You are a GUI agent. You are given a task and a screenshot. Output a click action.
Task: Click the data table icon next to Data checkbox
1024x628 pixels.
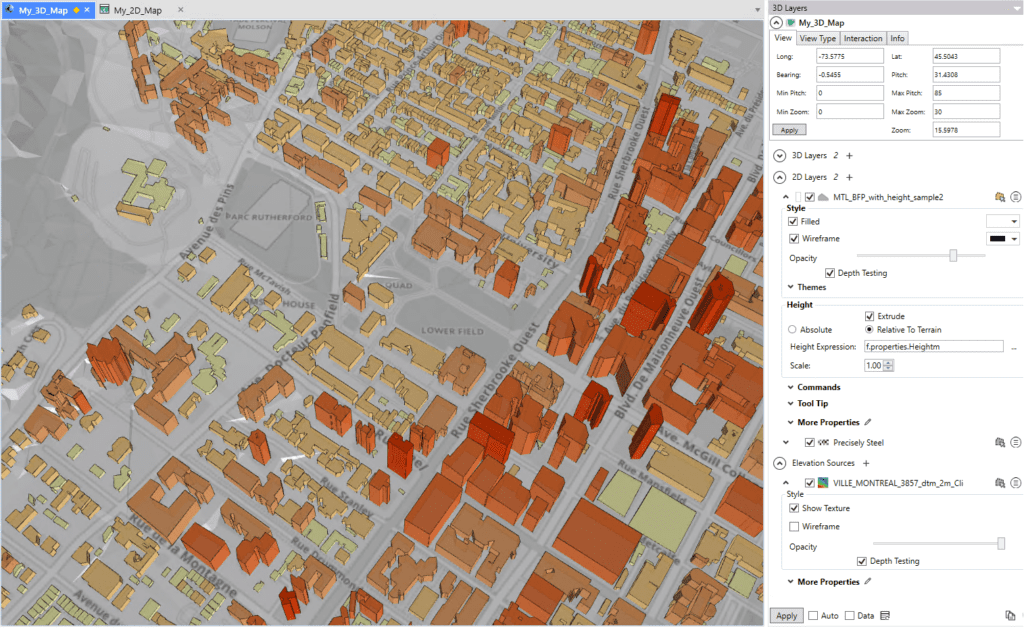point(886,615)
